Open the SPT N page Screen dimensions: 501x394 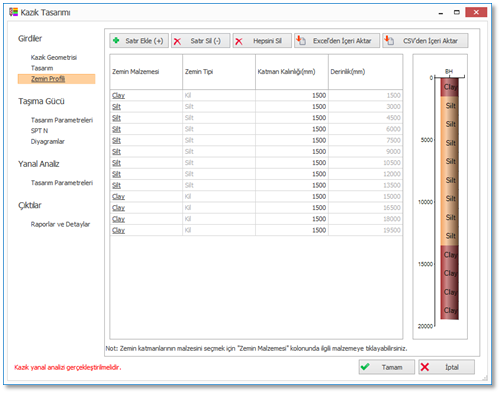pos(39,131)
